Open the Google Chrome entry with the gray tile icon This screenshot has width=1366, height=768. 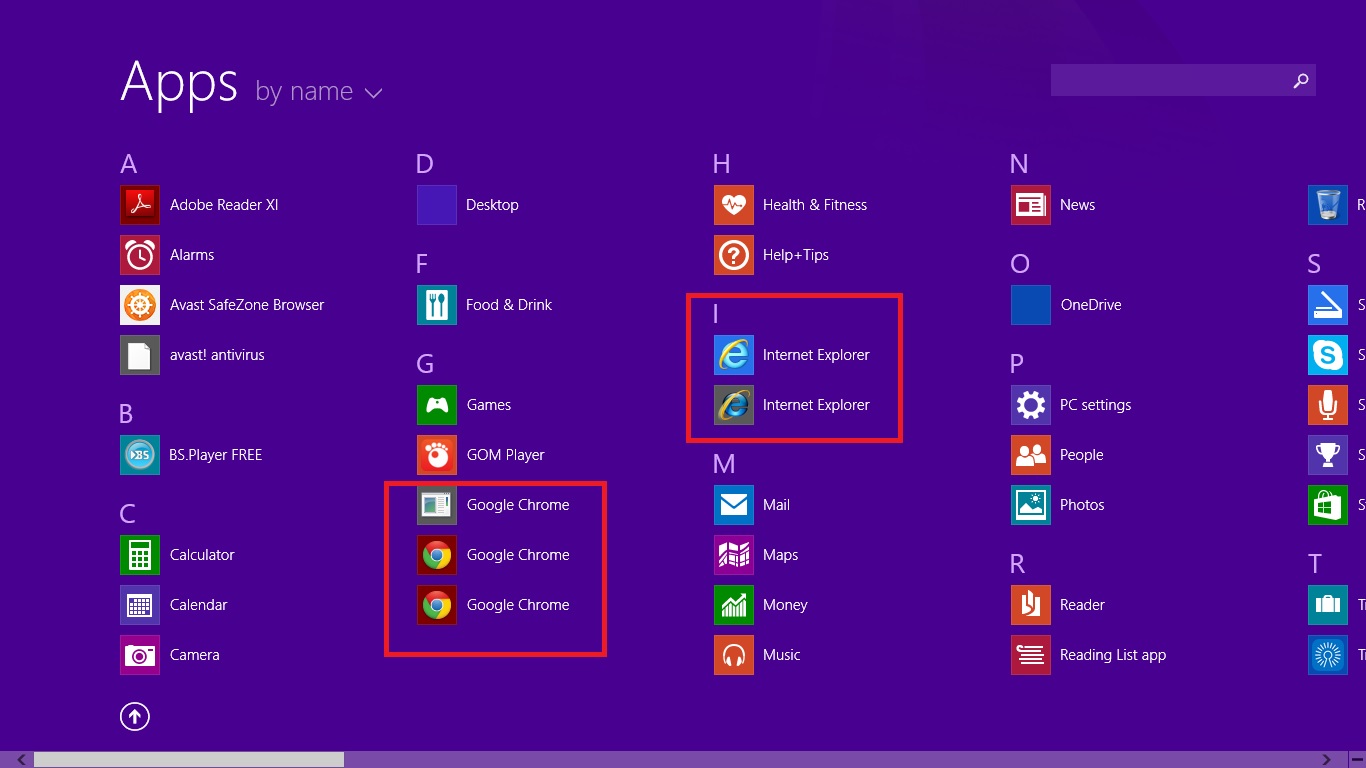[493, 505]
